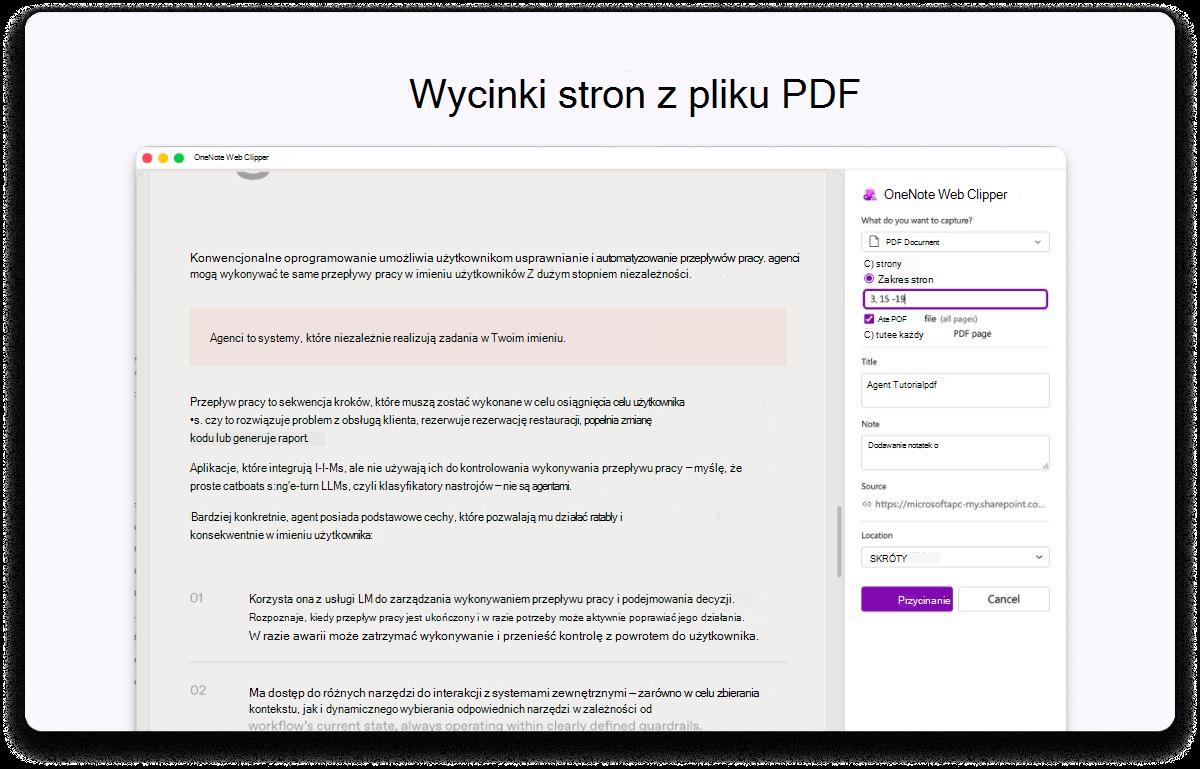Open the SKRÓTY location dropdown
Viewport: 1200px width, 769px height.
[x=955, y=557]
